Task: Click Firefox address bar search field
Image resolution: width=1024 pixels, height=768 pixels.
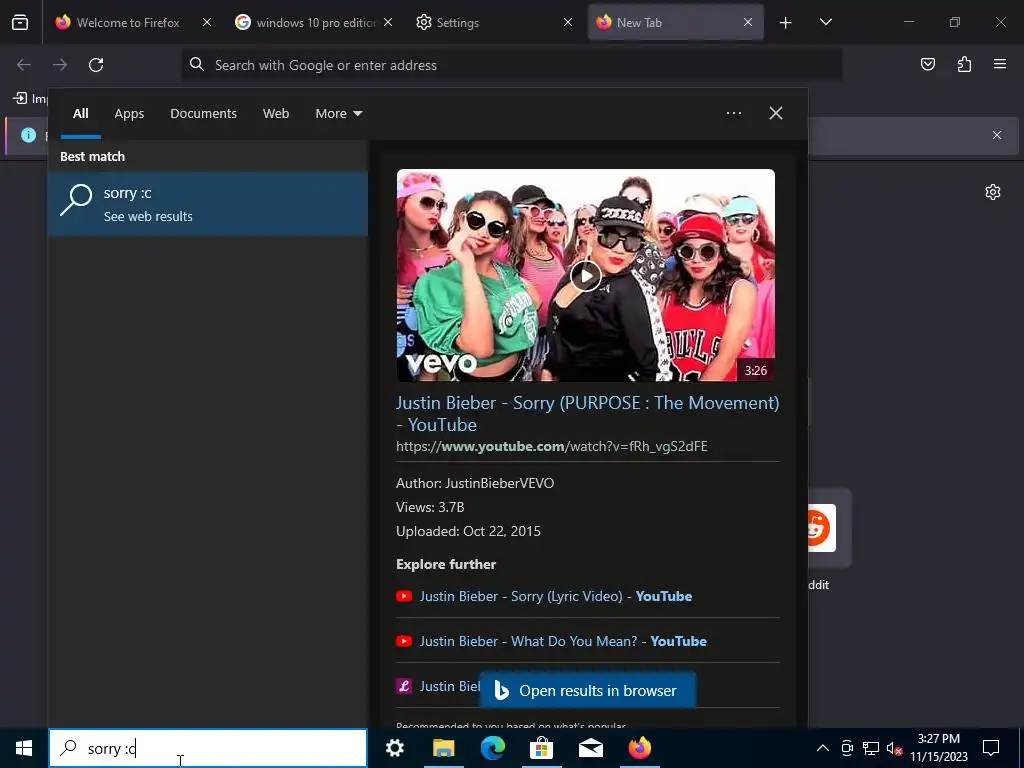Action: point(511,65)
